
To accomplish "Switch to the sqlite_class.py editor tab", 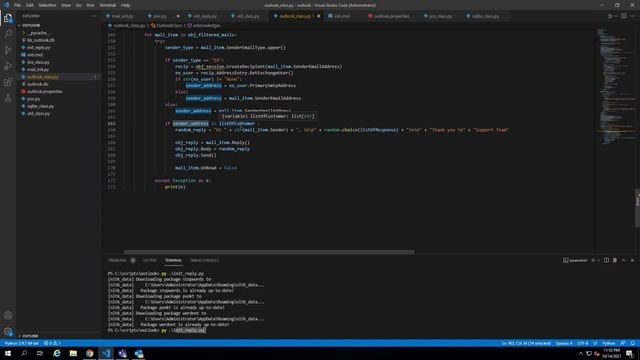I will coord(485,16).
